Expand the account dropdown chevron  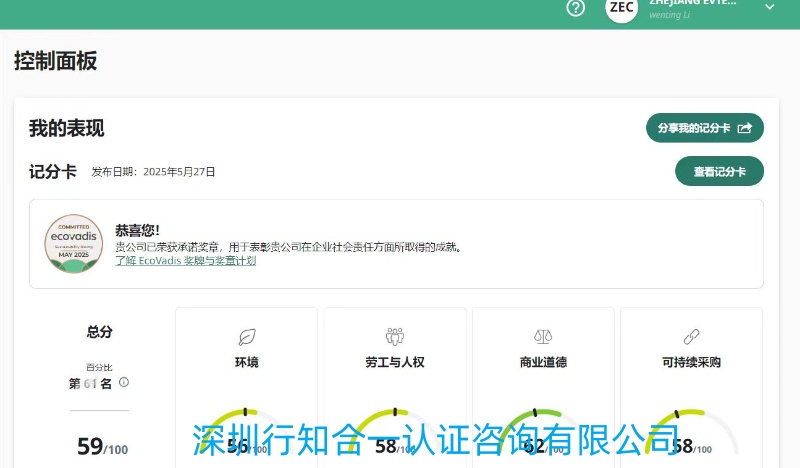[769, 7]
